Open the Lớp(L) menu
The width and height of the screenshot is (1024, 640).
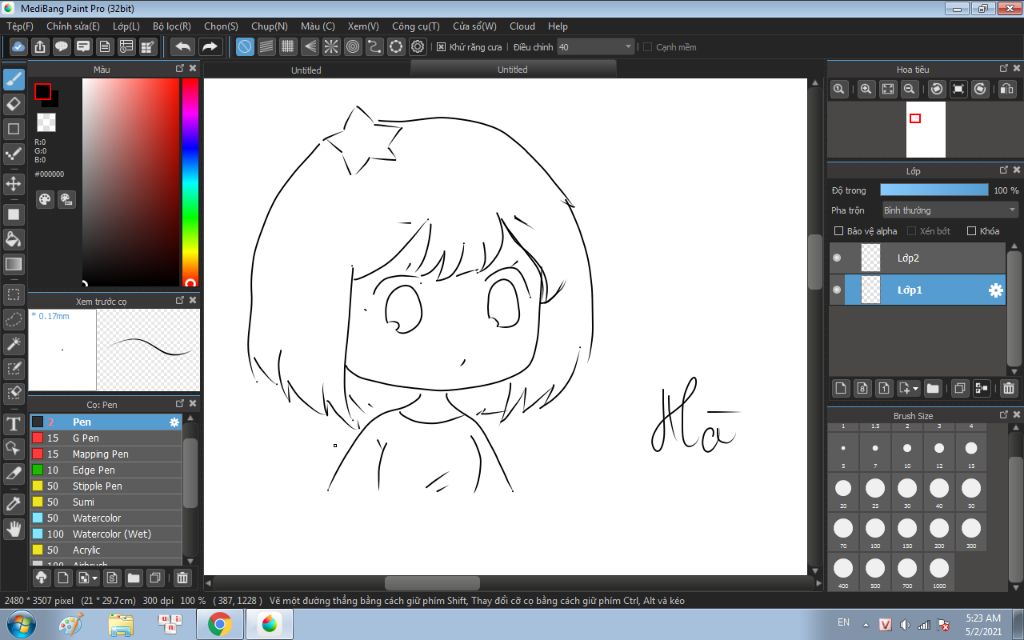[x=126, y=26]
